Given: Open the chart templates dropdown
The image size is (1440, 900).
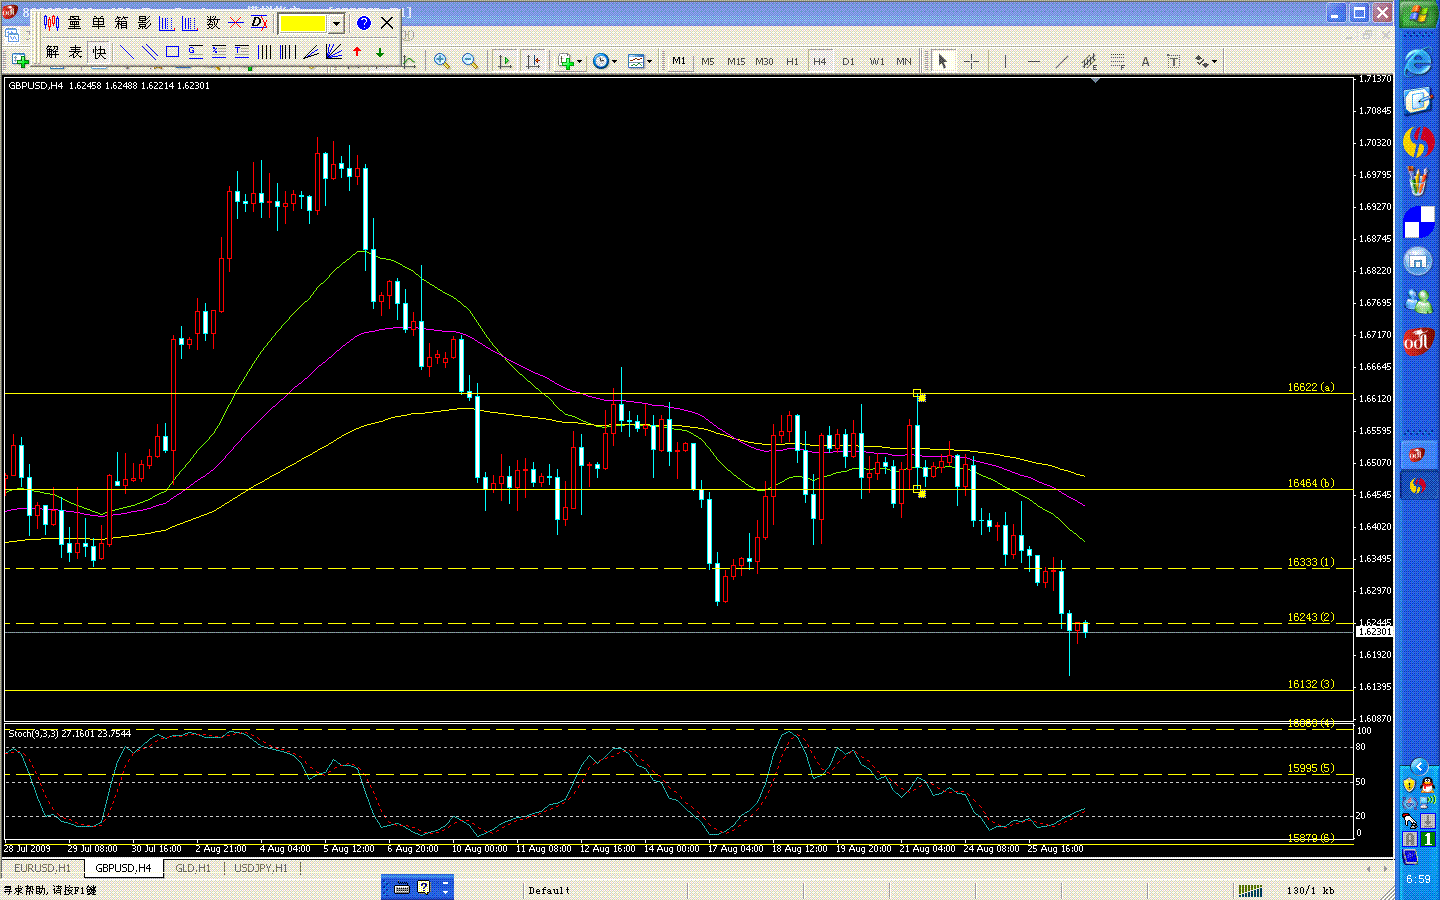Looking at the screenshot, I should (x=640, y=61).
